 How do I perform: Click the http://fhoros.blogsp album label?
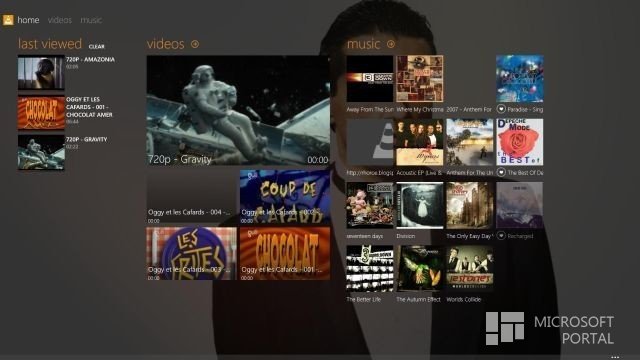pyautogui.click(x=370, y=173)
